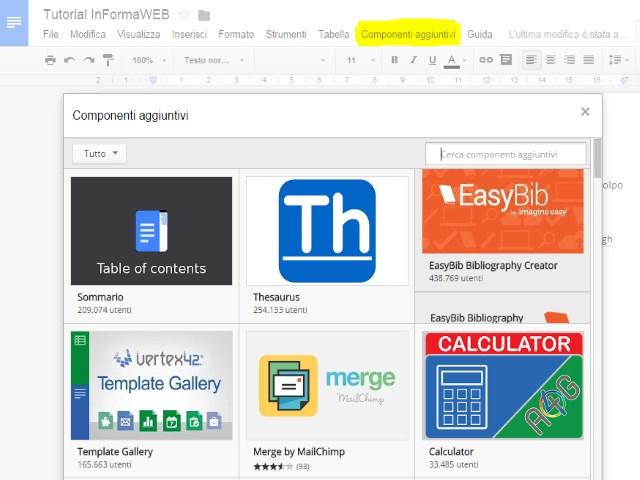Click the right indent marker on ruler
The width and height of the screenshot is (640, 480).
624,80
